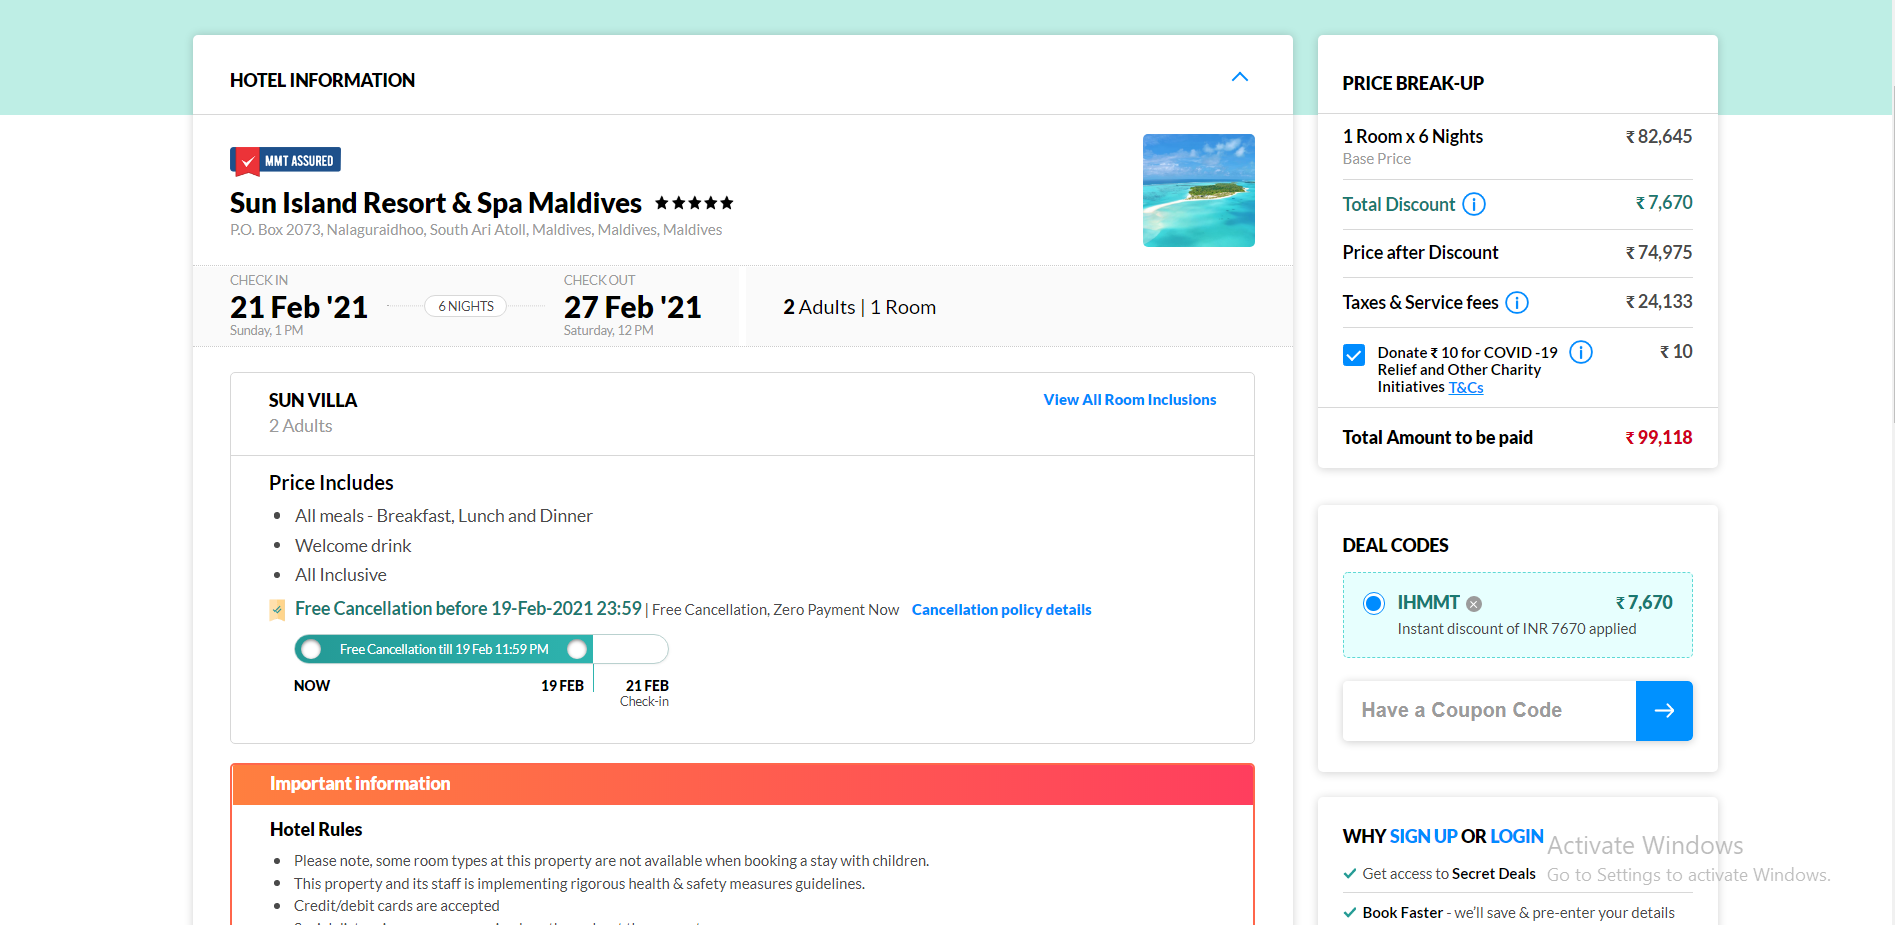Click the Sun Island Resort & Spa Maldives title
Screen dimensions: 1895x925
pyautogui.click(x=436, y=203)
